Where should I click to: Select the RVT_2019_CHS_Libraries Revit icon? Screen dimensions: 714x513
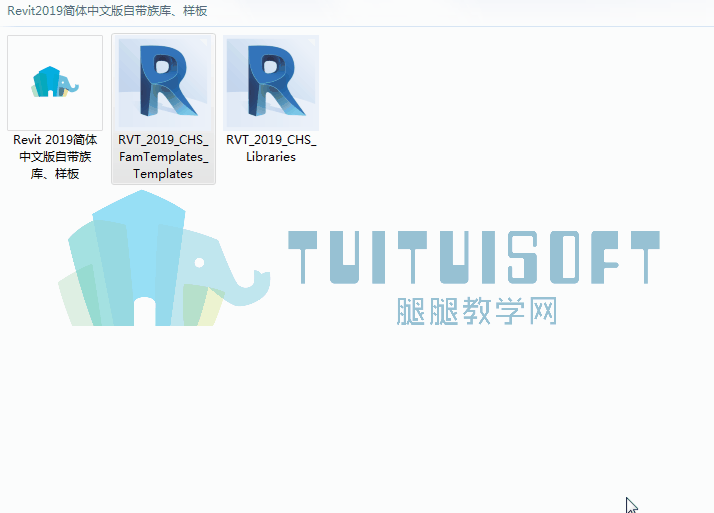coord(271,84)
